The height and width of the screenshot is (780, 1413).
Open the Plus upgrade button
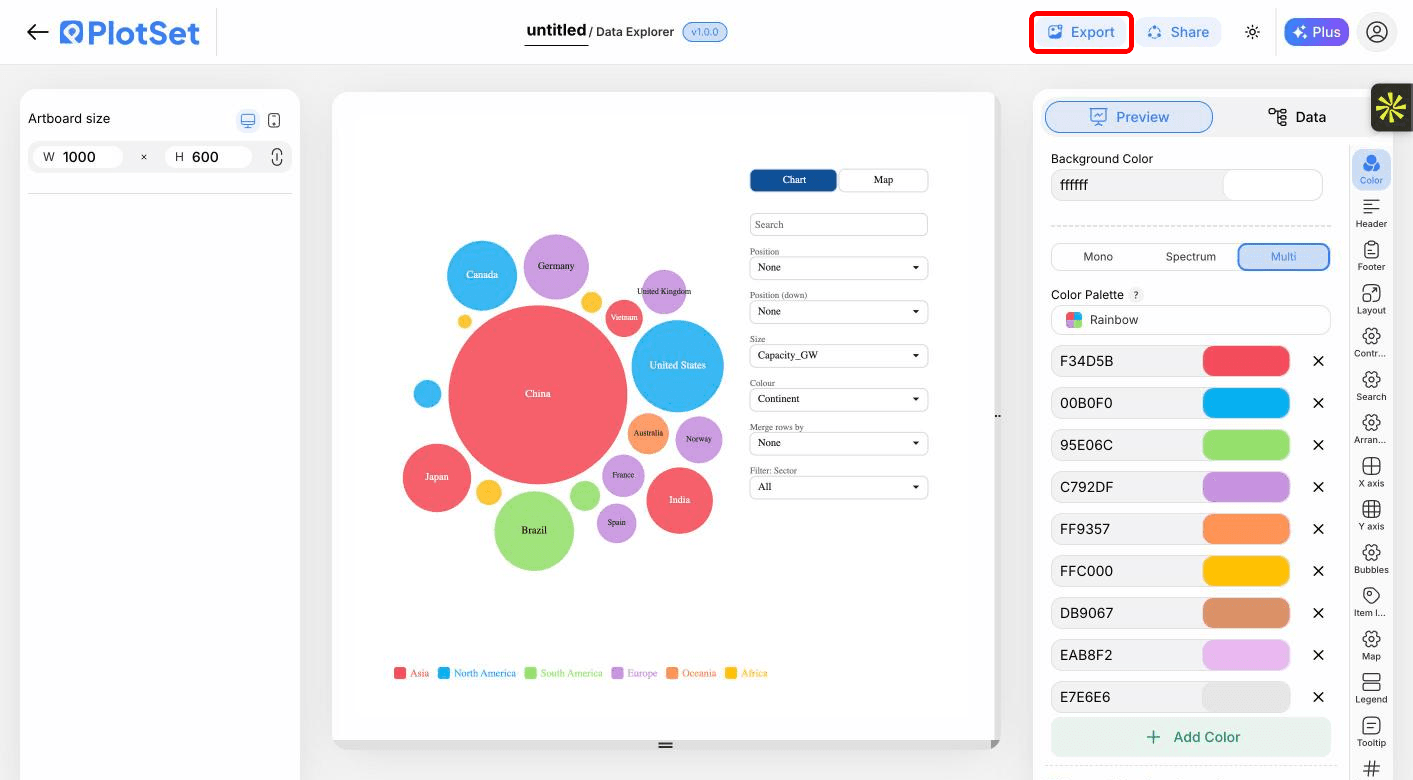pos(1316,32)
